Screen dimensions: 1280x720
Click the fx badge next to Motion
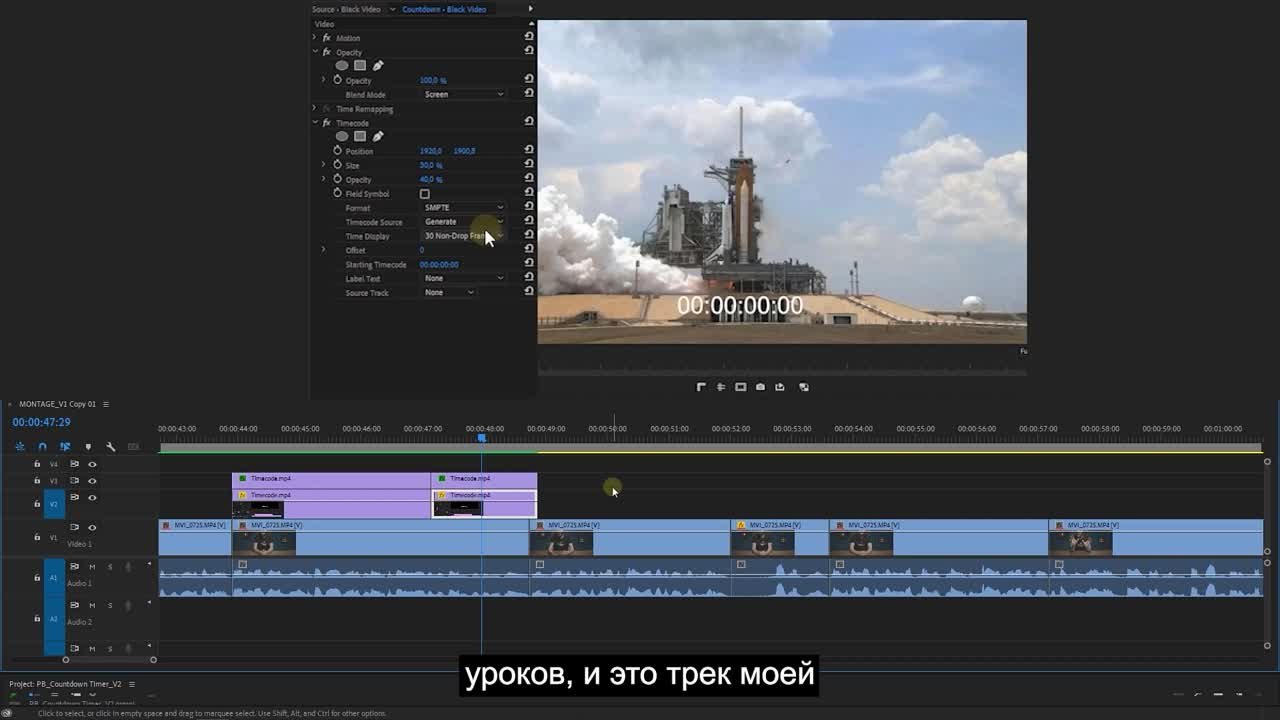pos(325,37)
